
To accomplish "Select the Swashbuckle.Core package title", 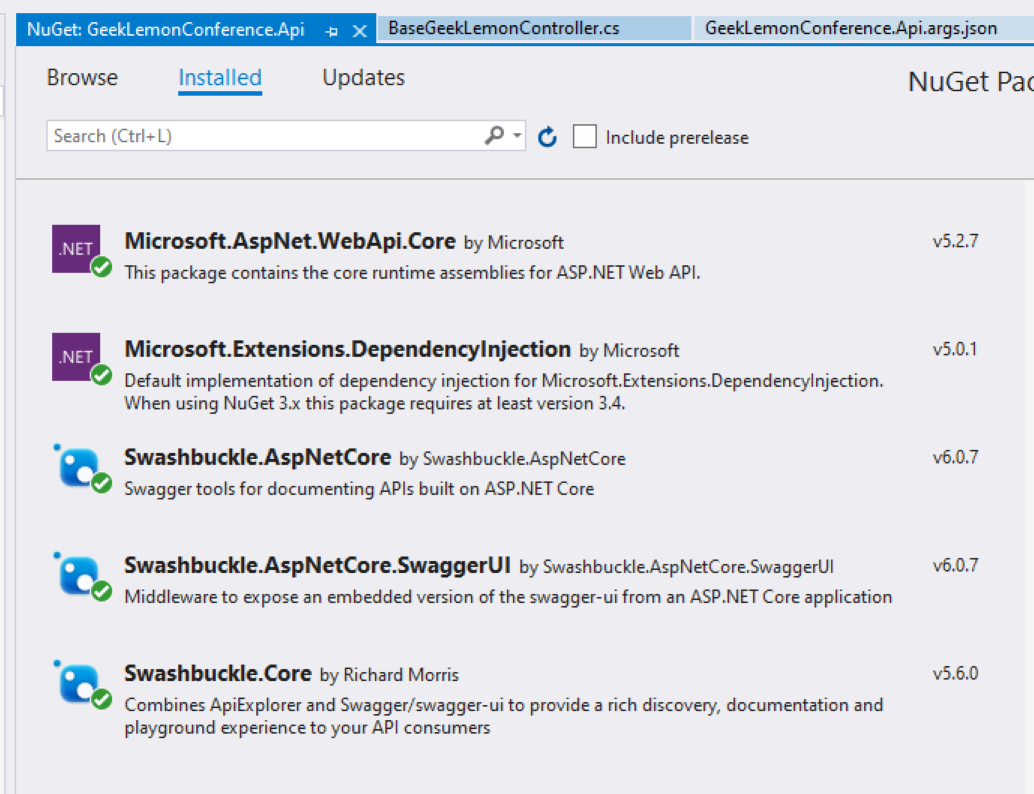I will tap(218, 673).
